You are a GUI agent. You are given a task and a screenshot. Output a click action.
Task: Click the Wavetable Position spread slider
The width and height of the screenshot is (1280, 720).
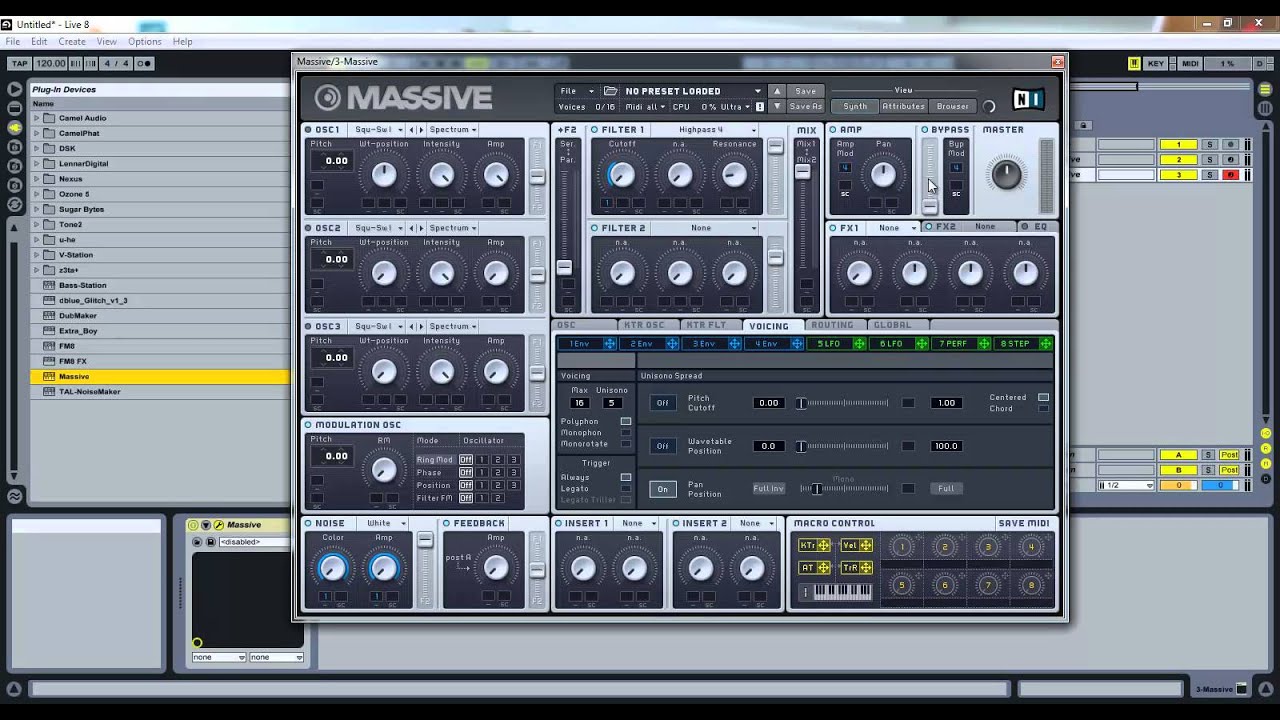point(844,446)
